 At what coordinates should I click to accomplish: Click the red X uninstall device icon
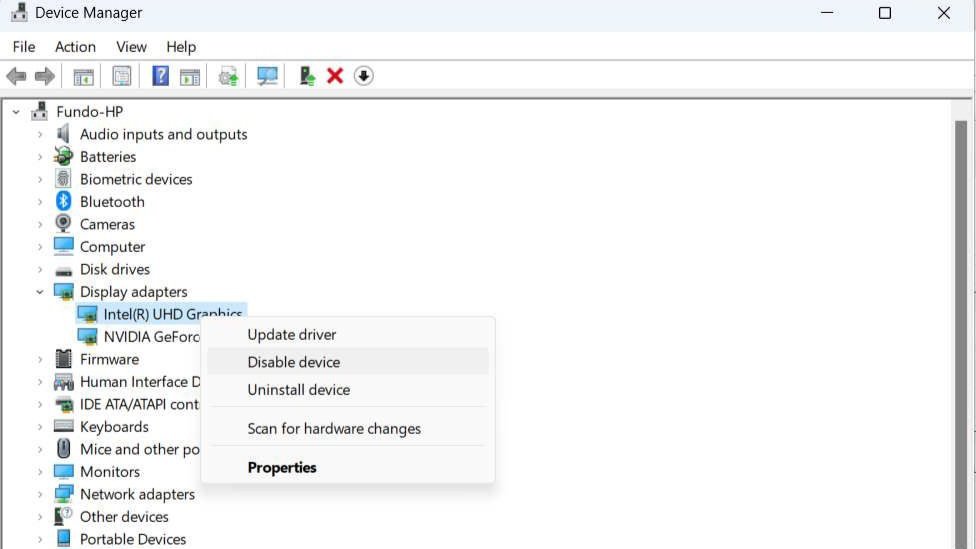coord(335,76)
